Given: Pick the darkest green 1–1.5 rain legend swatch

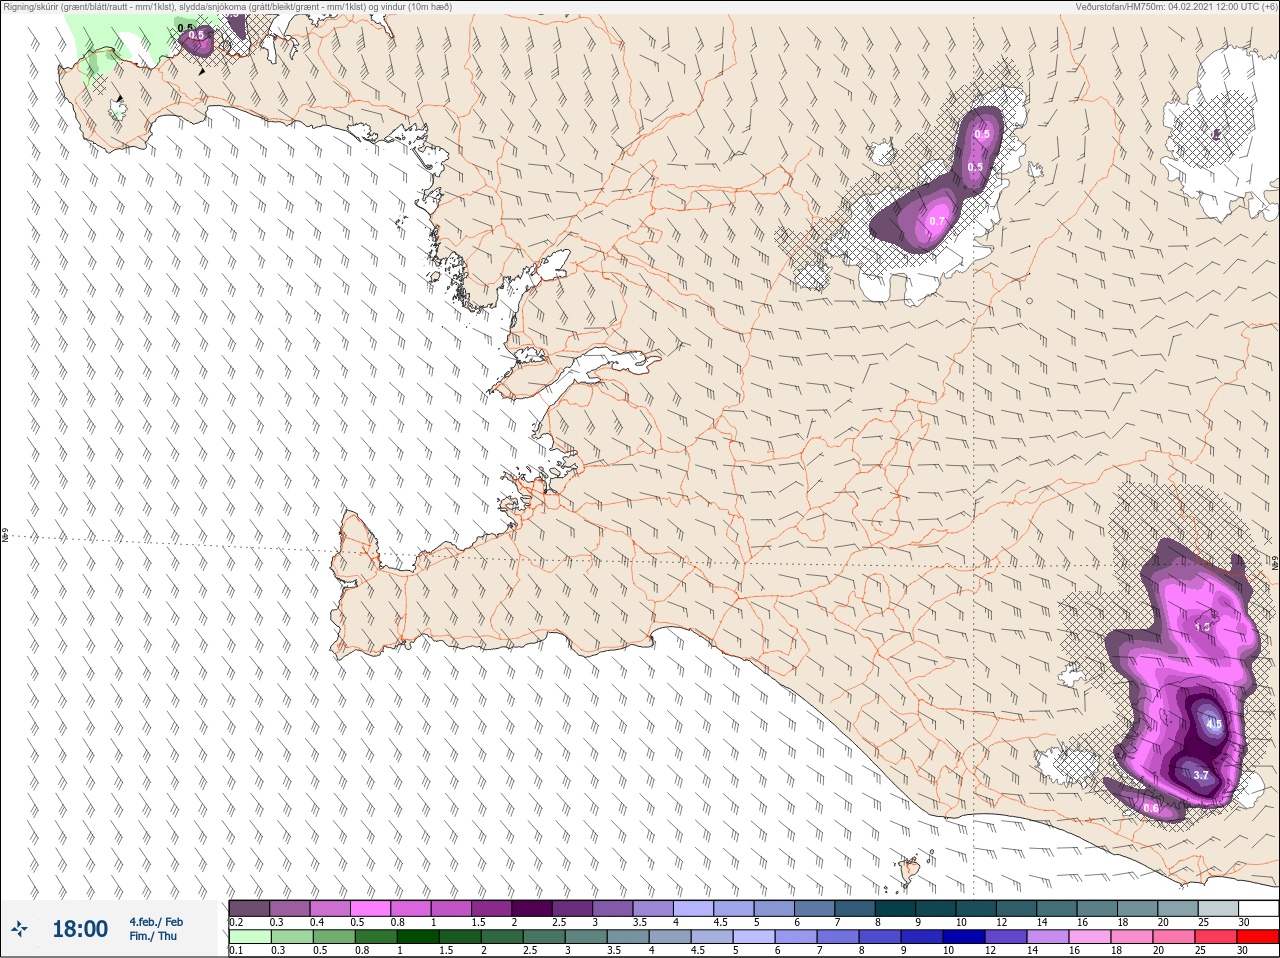Looking at the screenshot, I should click(x=417, y=937).
